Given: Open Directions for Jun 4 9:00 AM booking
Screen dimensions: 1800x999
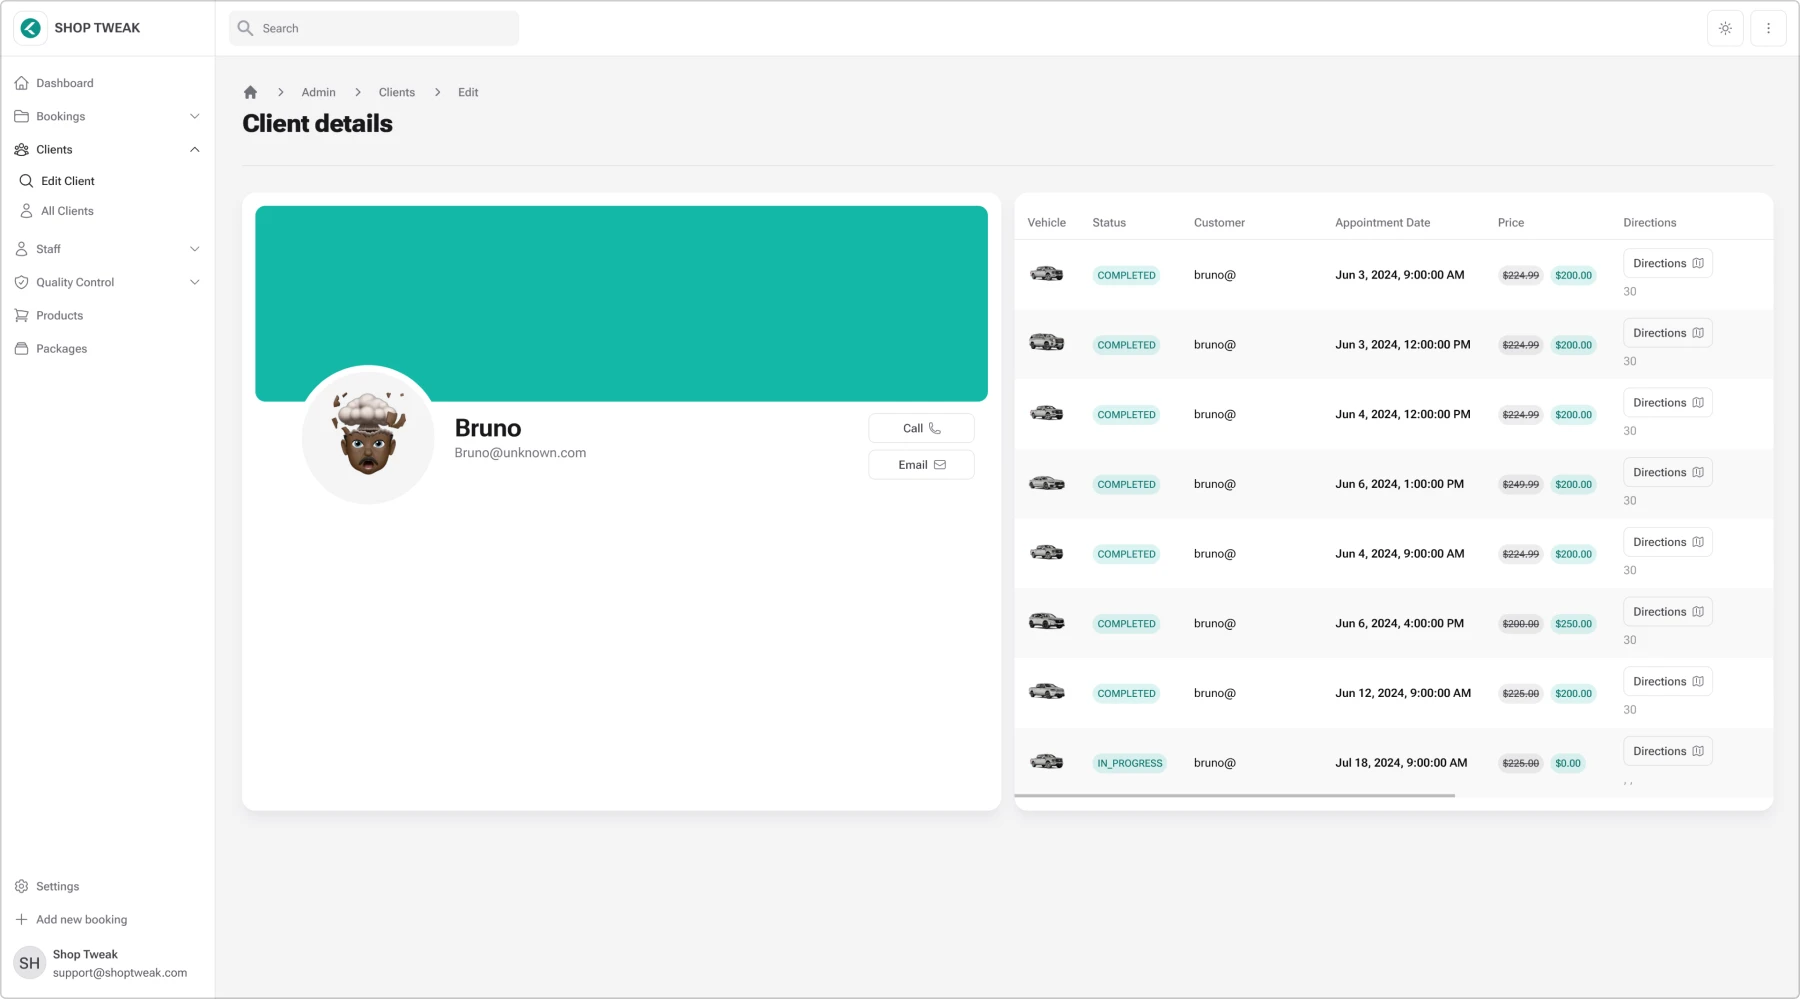Looking at the screenshot, I should pyautogui.click(x=1668, y=542).
